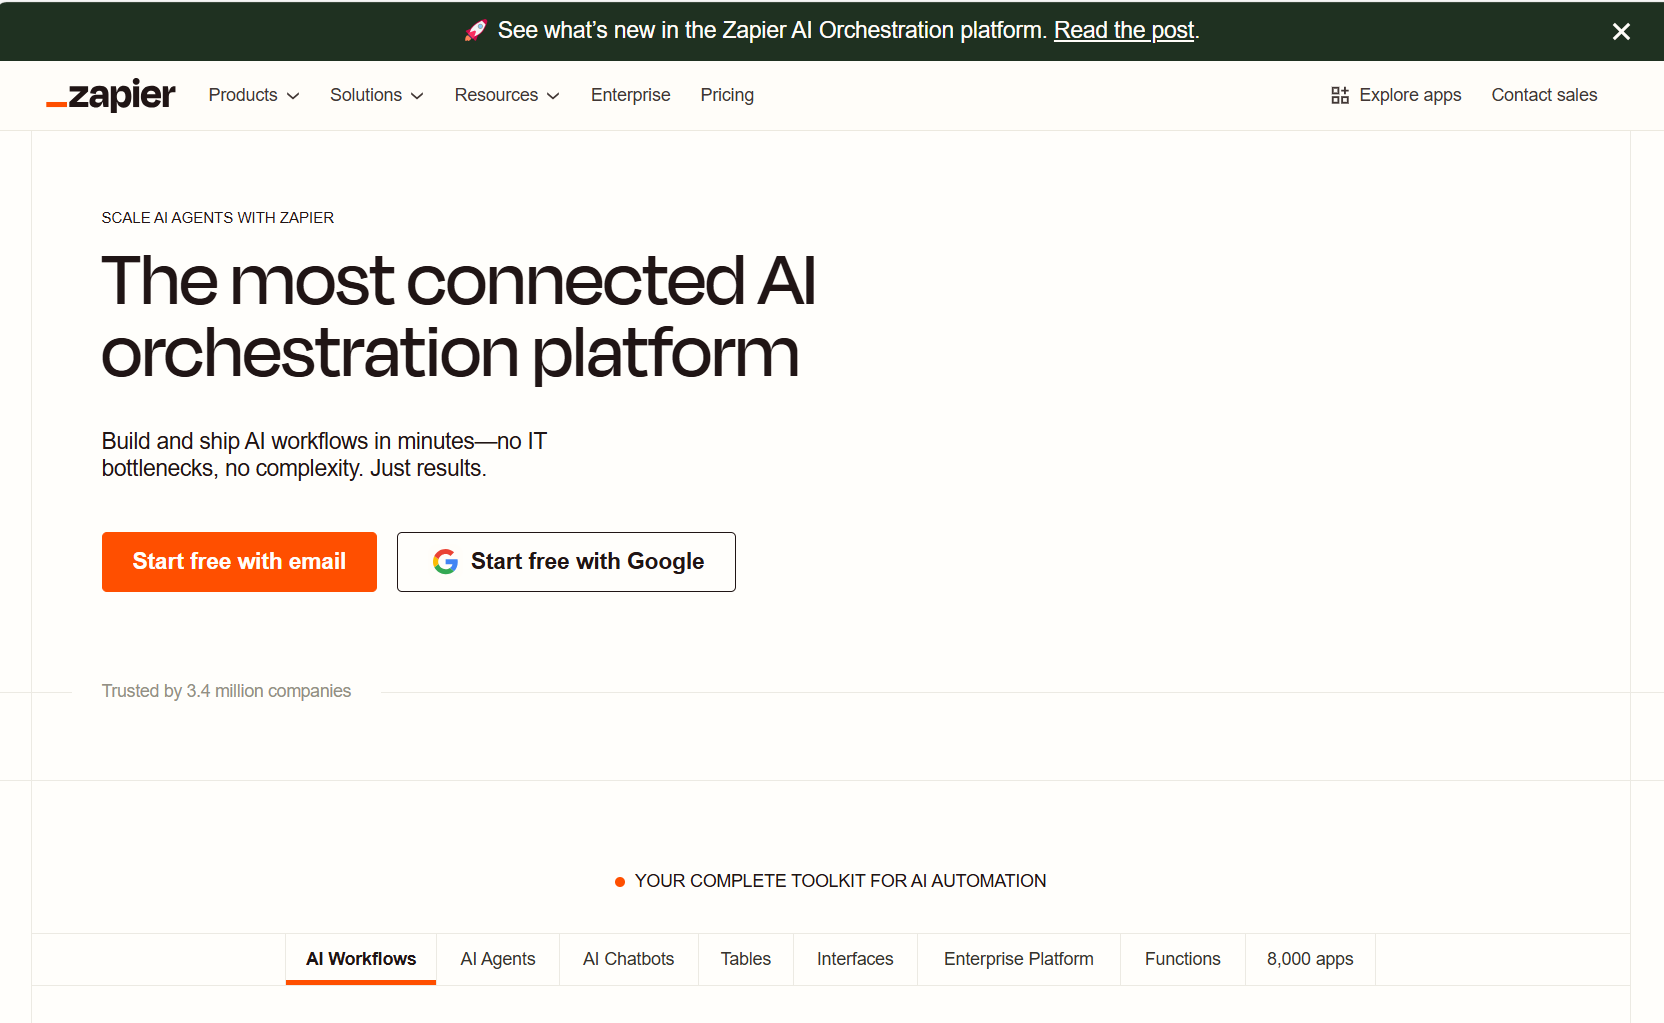The height and width of the screenshot is (1023, 1664).
Task: Open the Solutions menu
Action: tap(377, 95)
